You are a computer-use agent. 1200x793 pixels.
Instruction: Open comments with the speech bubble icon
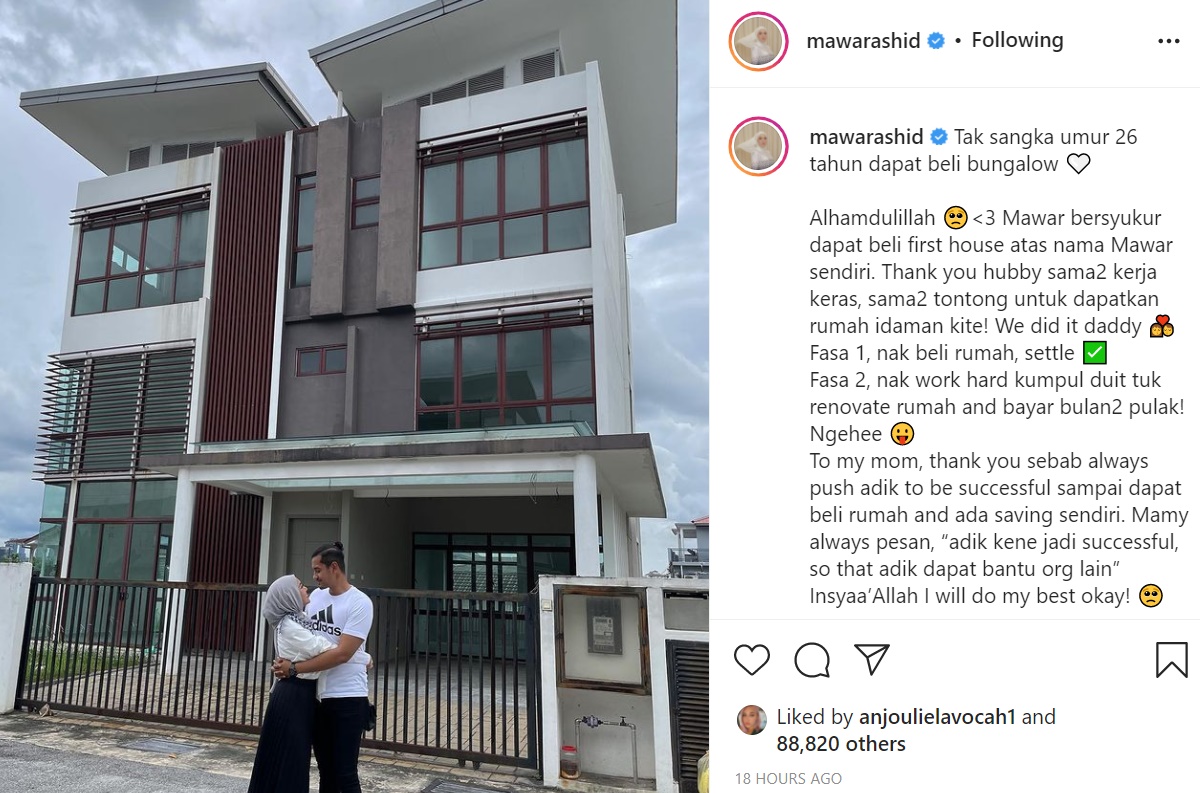tap(812, 659)
